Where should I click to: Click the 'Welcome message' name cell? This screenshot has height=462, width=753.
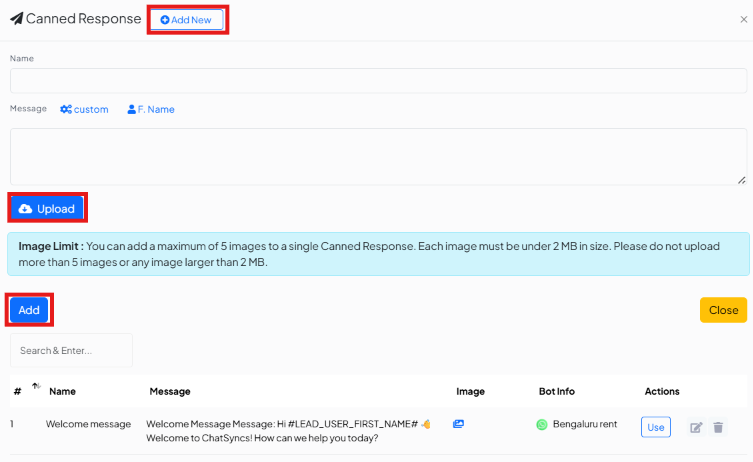click(x=88, y=424)
